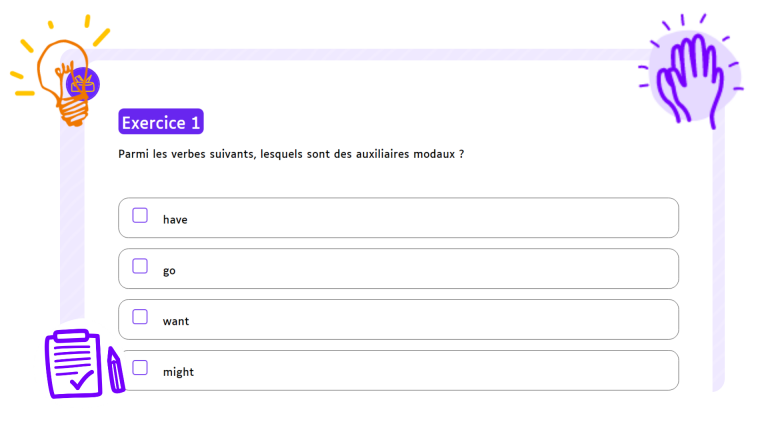
Task: Click the purple clipboard checklist icon
Action: [72, 362]
